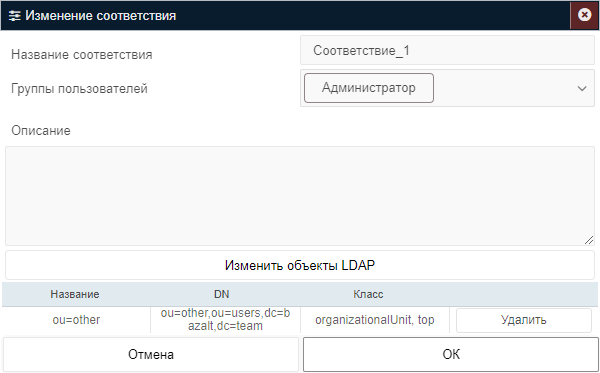Screen dimensions: 600x373
Task: Close the Изменение соответствия dialog
Action: pos(584,15)
